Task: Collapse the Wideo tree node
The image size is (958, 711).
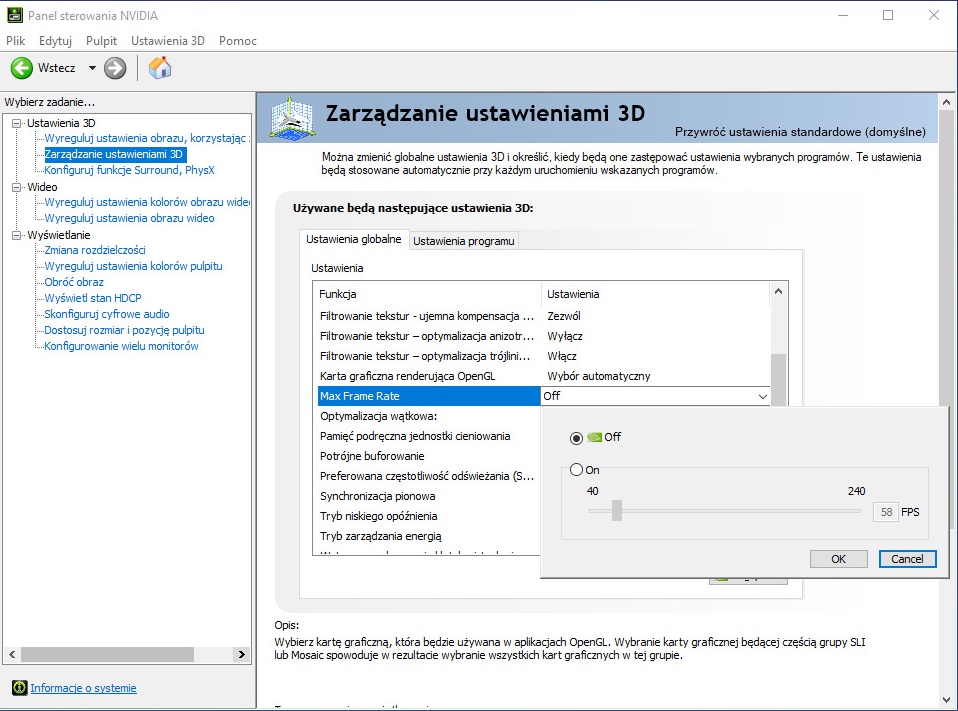Action: pos(16,187)
